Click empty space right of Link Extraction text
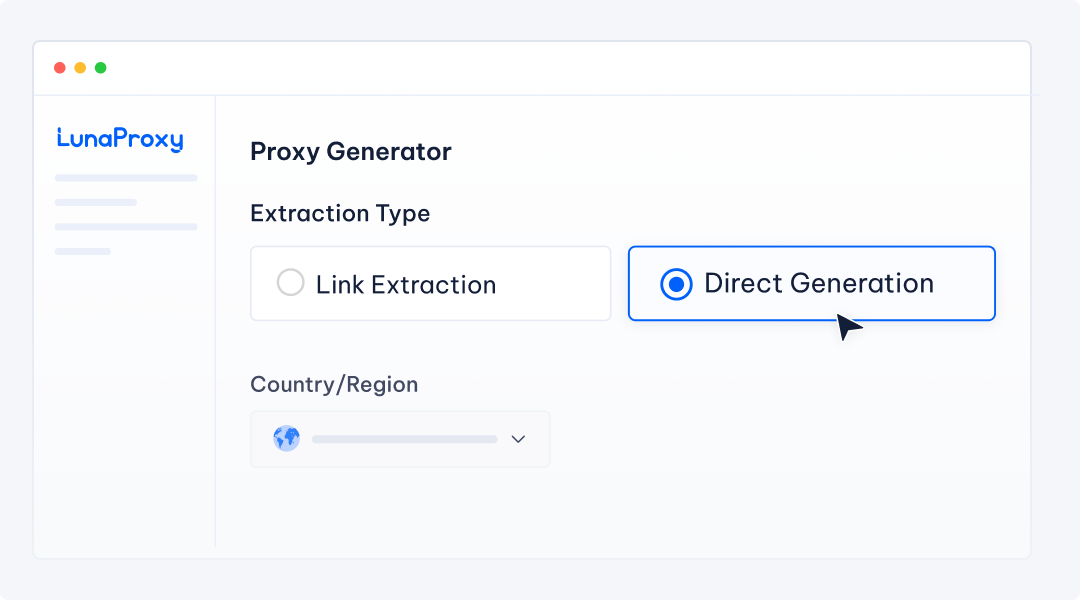The image size is (1080, 600). [555, 284]
